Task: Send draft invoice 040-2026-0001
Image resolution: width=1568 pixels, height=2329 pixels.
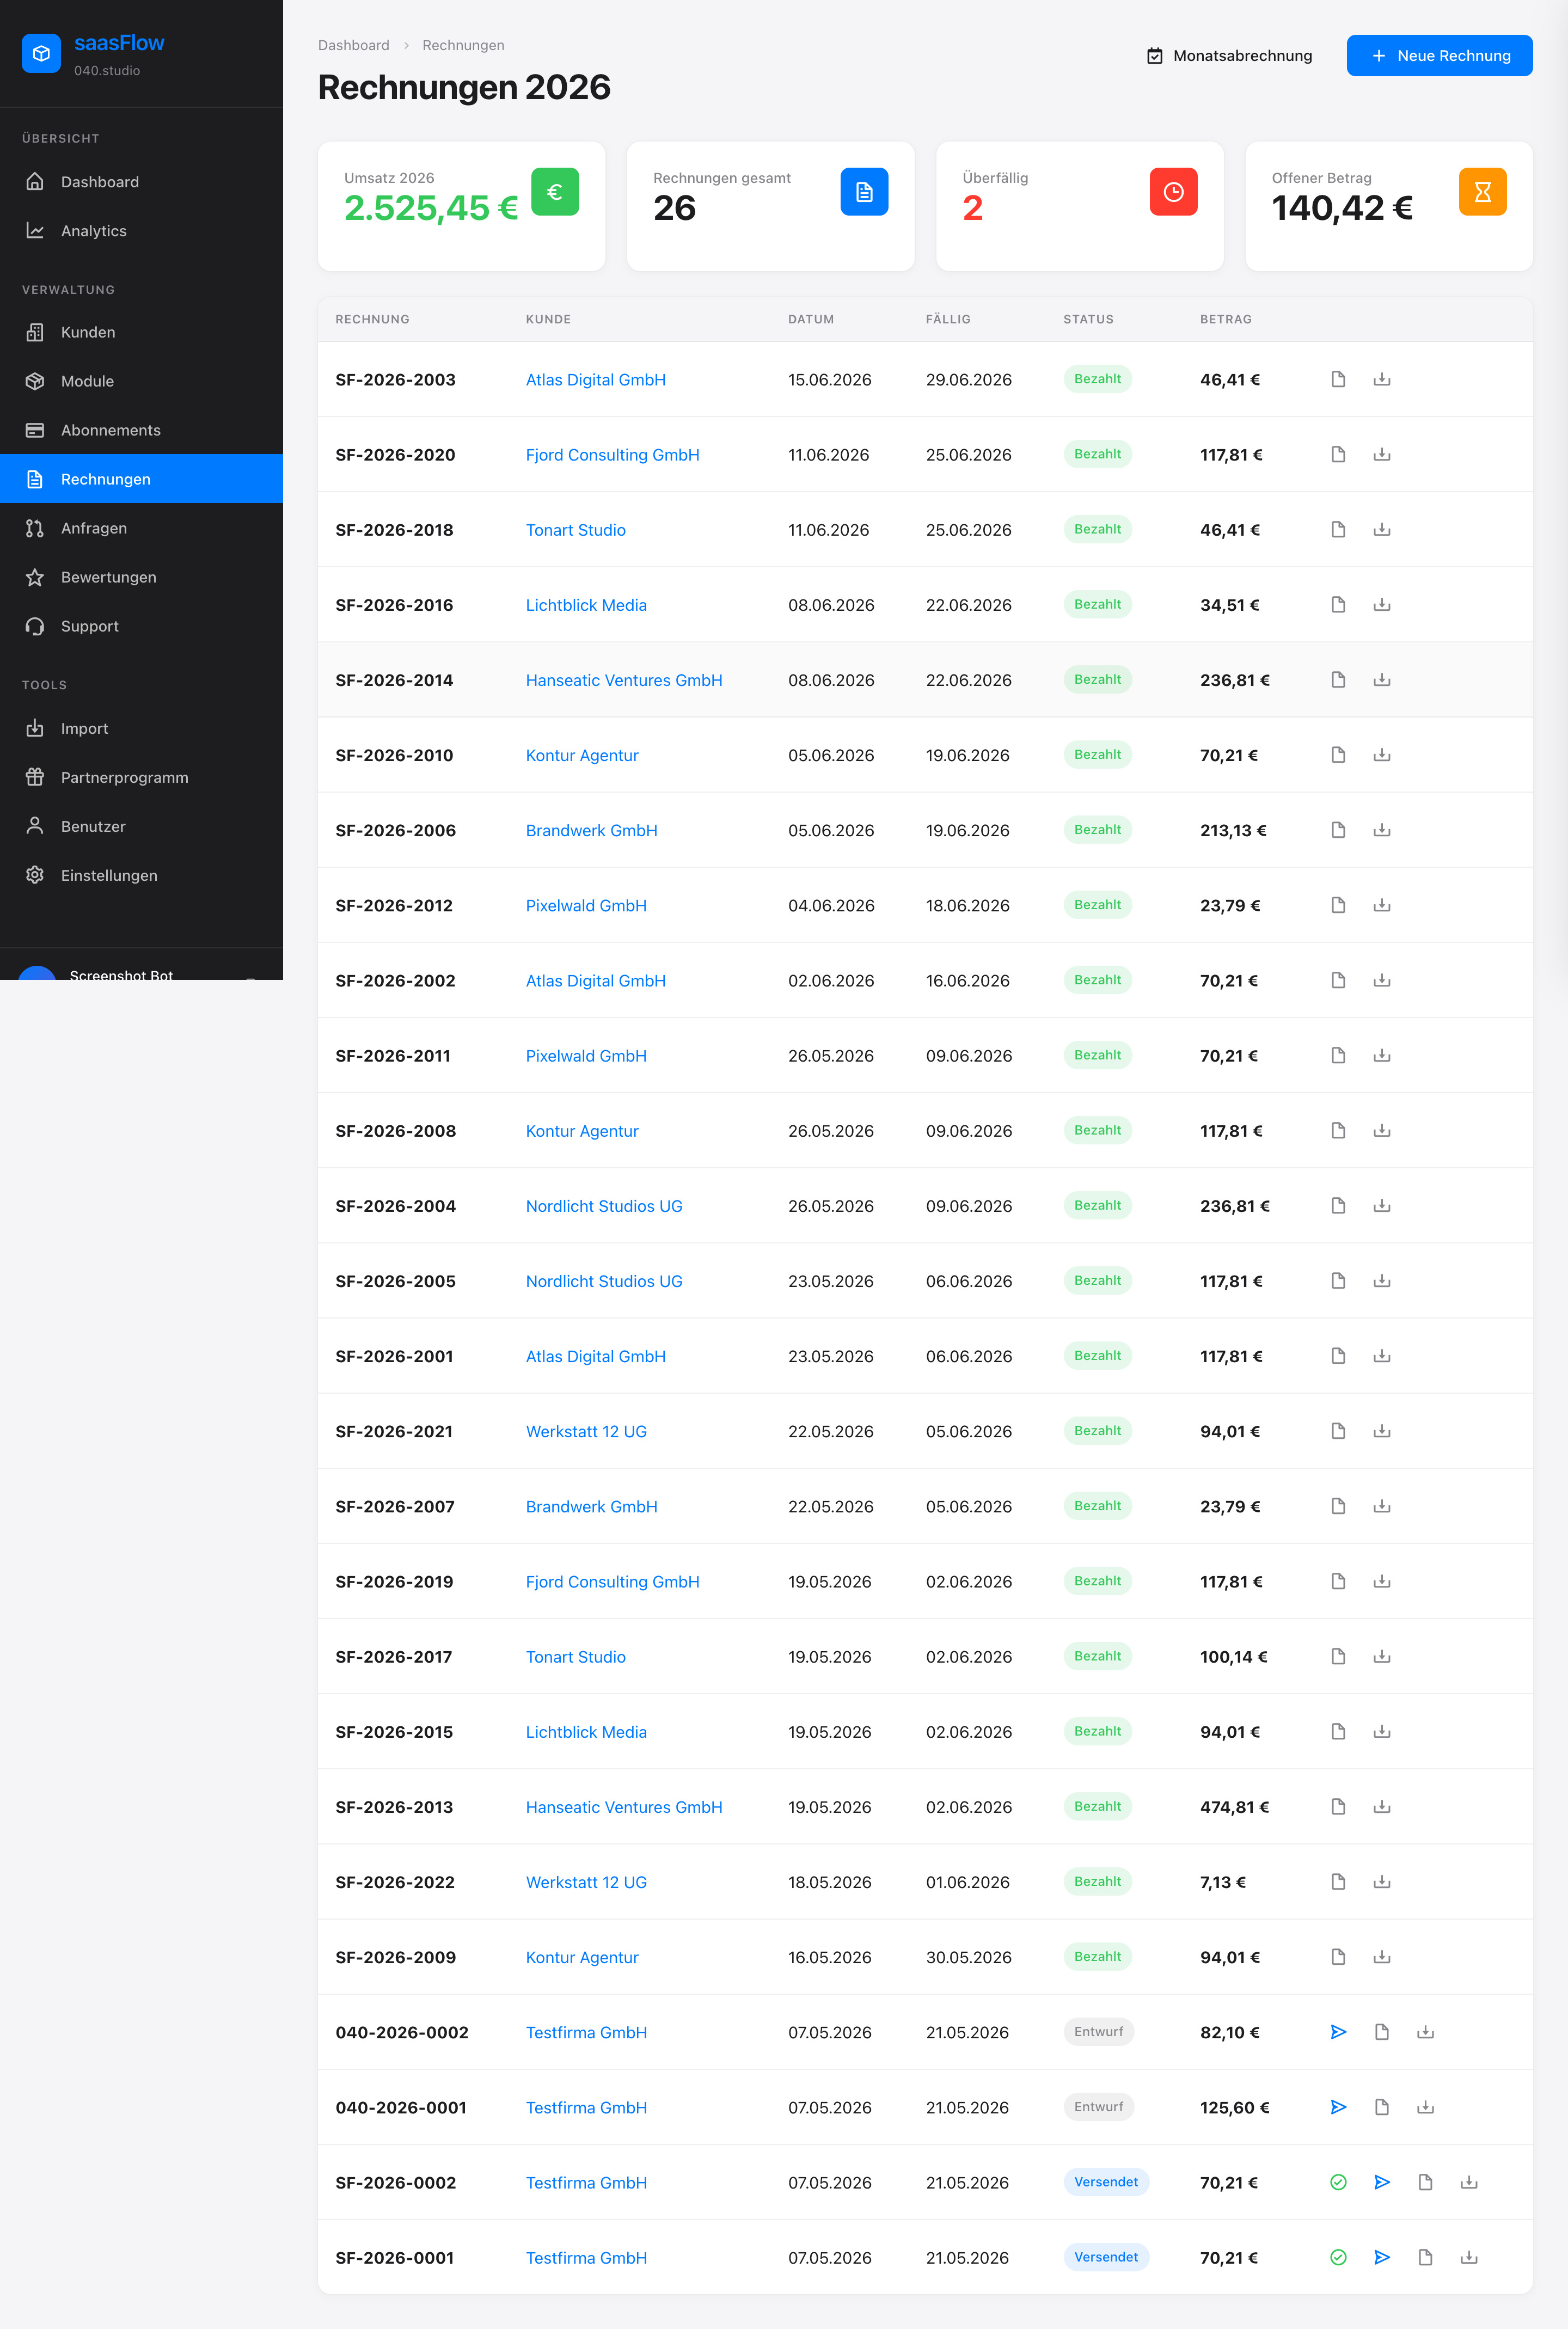Action: (1338, 2107)
